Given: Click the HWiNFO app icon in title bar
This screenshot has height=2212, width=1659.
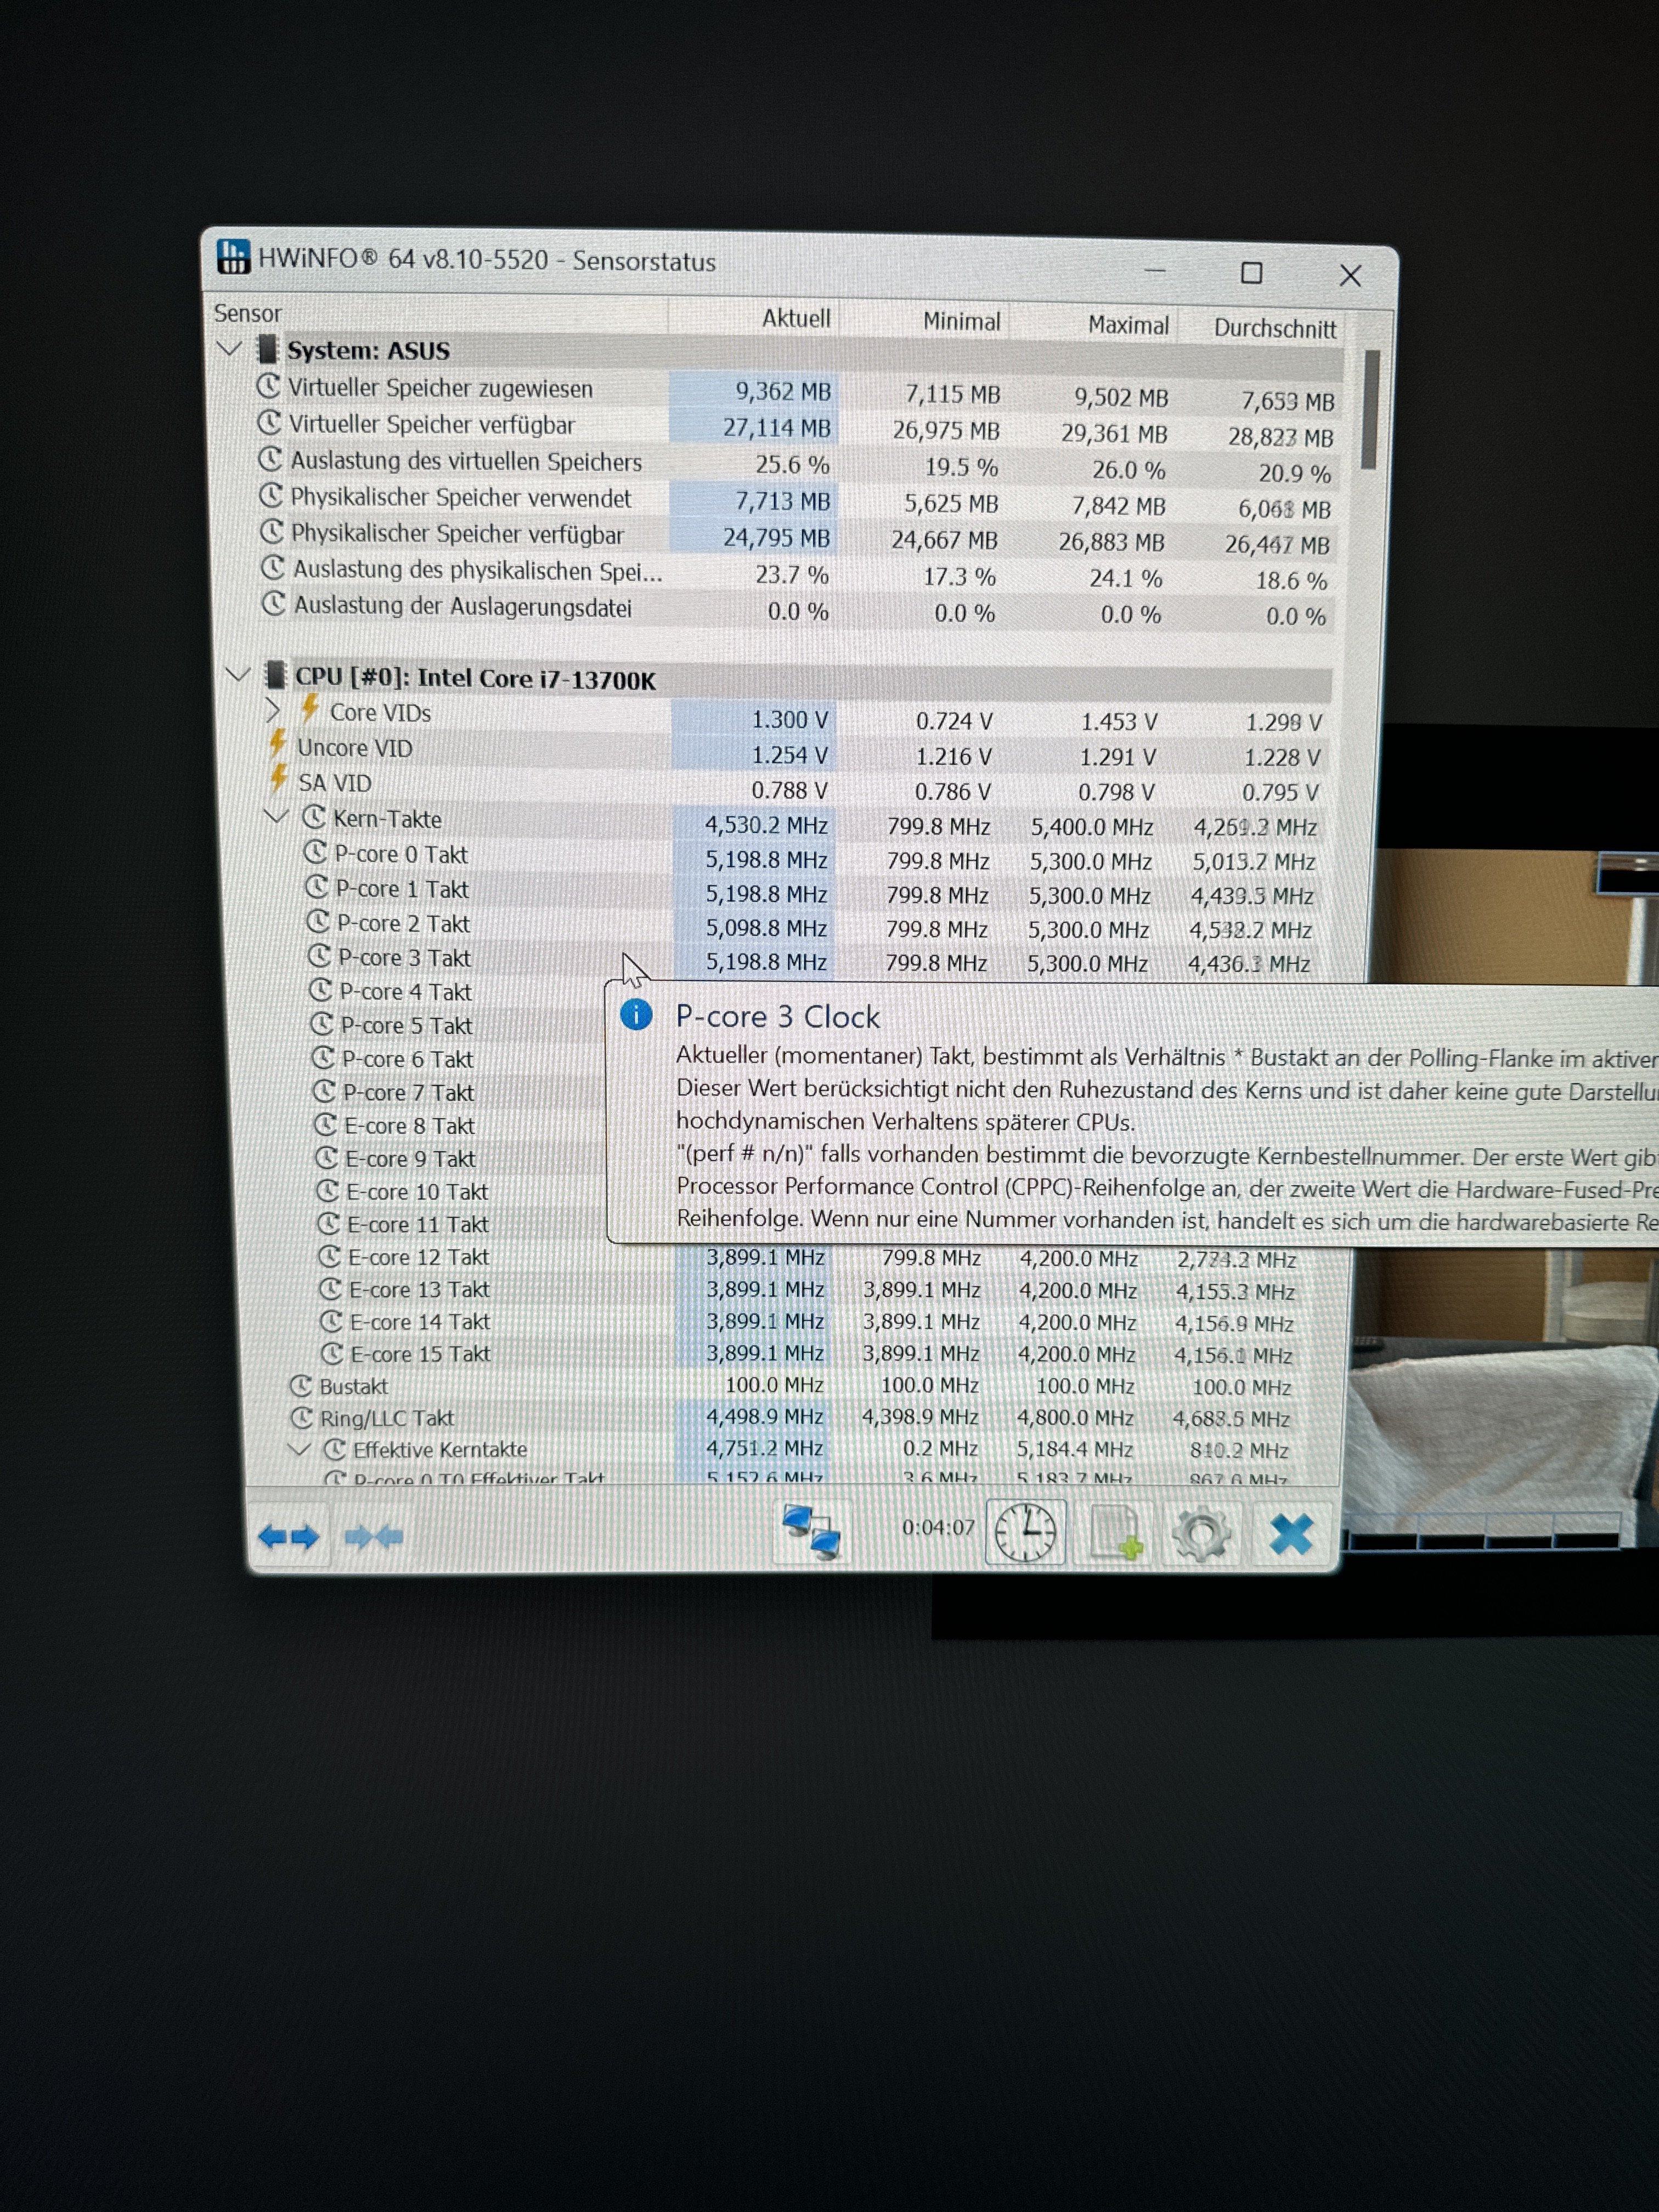Looking at the screenshot, I should click(233, 256).
